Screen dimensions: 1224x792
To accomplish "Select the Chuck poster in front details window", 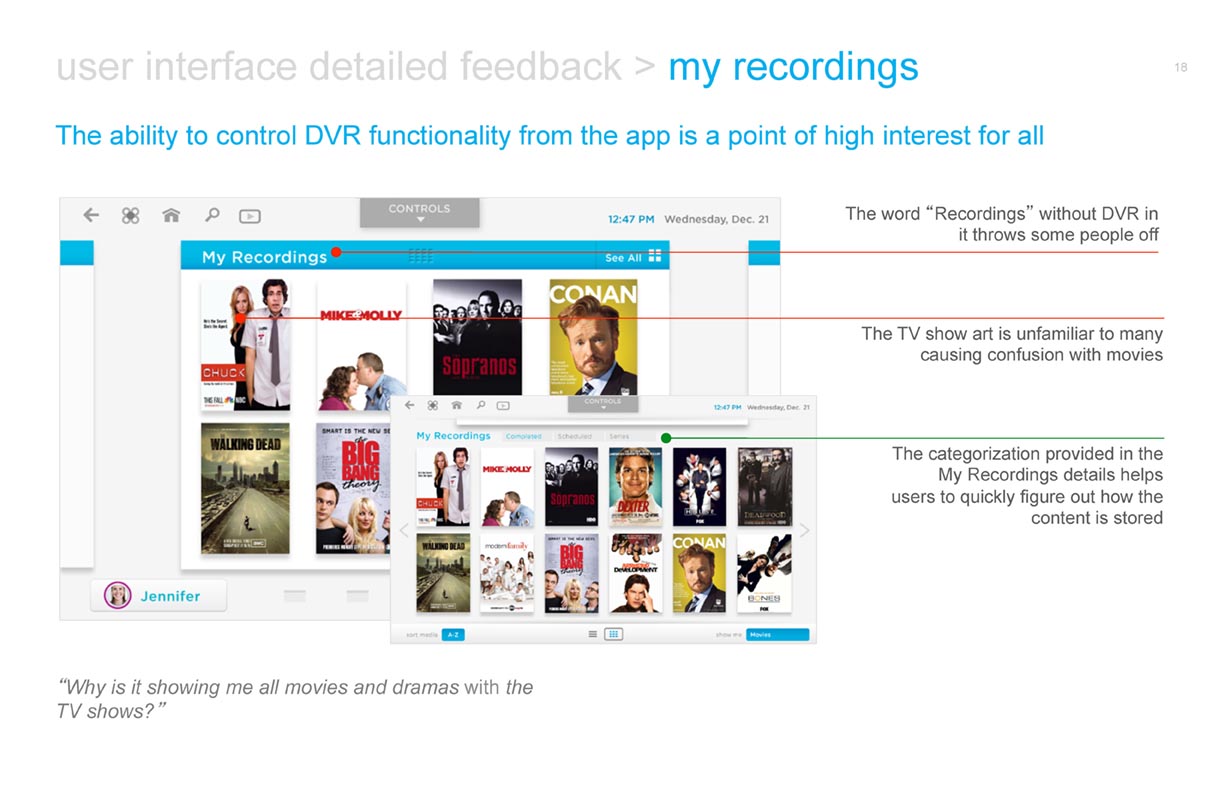I will pos(443,487).
